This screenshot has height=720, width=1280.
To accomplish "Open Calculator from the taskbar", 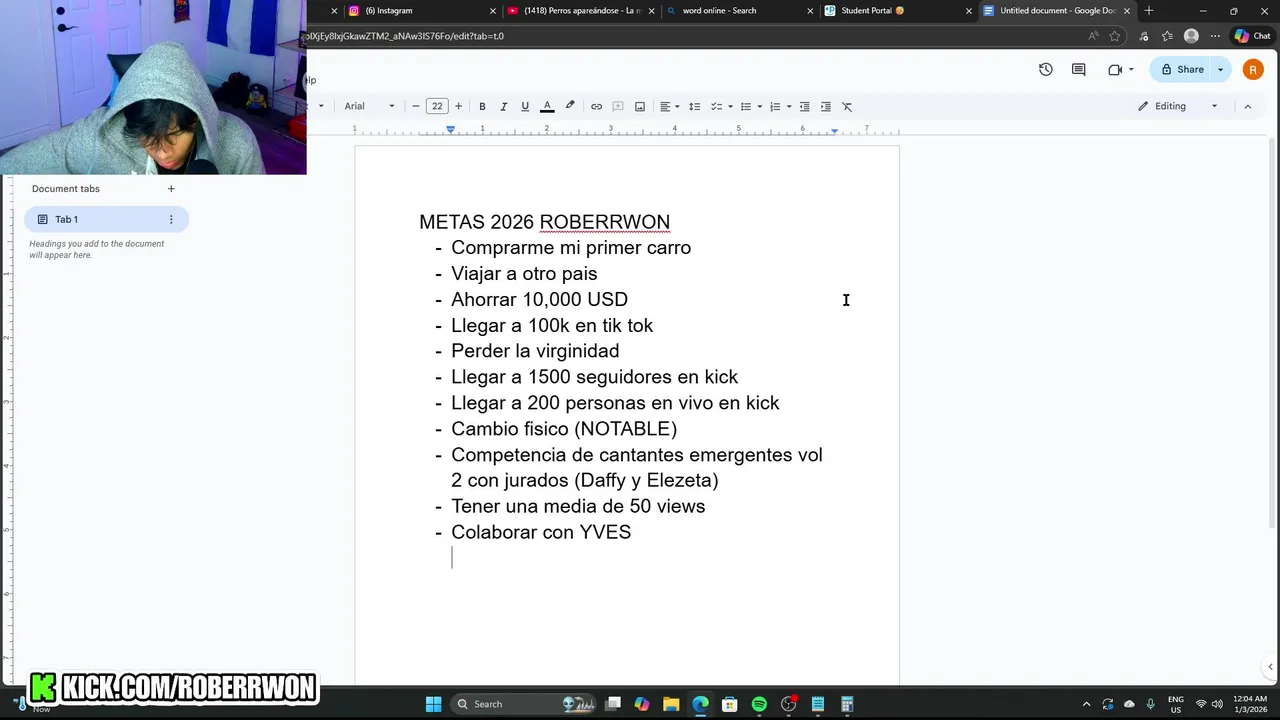I will click(x=847, y=704).
